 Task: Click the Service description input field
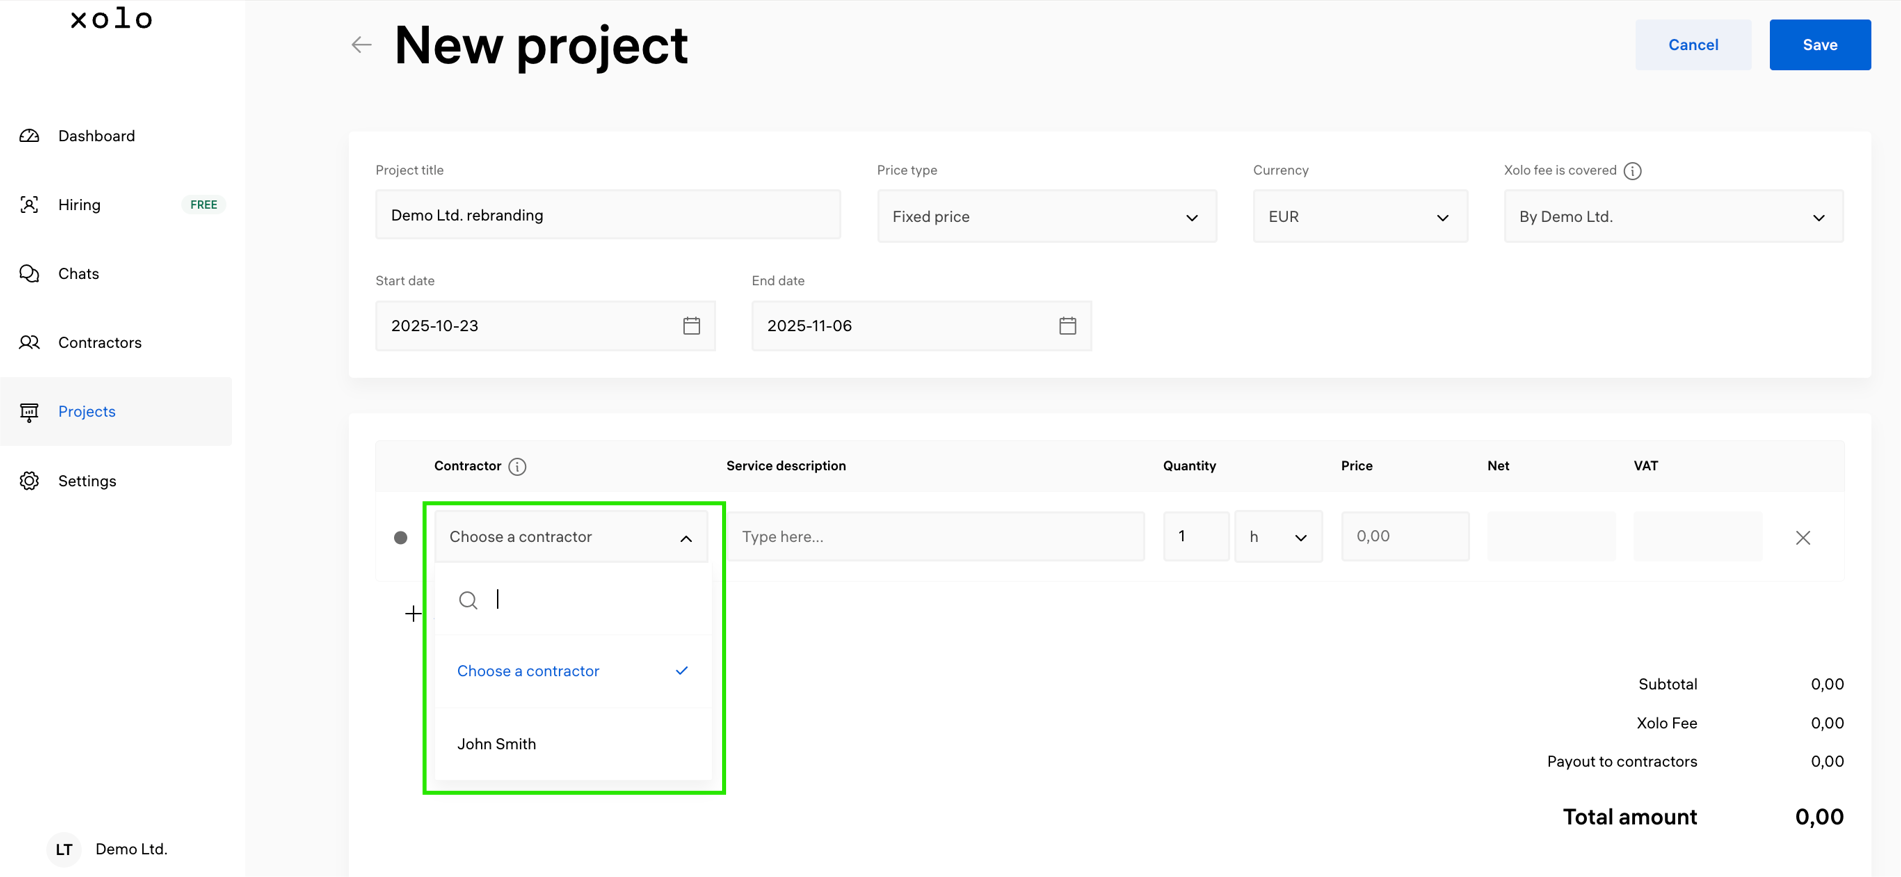[935, 537]
